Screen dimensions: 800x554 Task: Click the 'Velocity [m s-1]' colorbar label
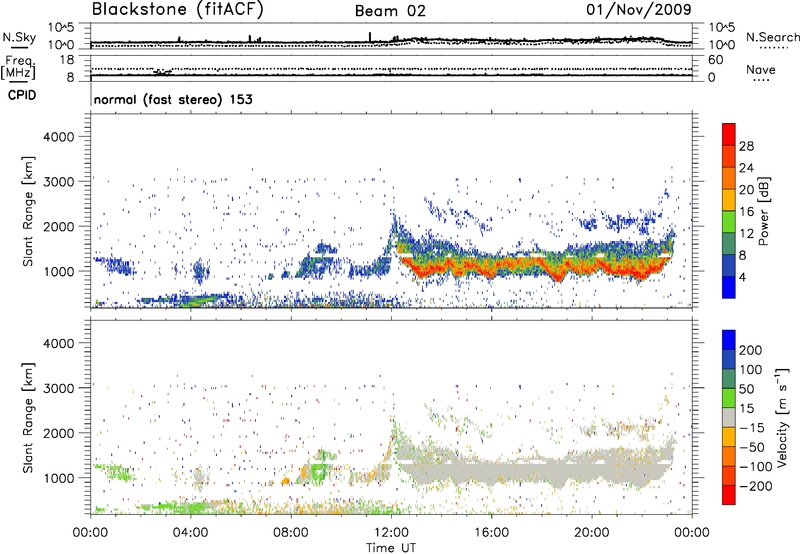click(x=781, y=417)
